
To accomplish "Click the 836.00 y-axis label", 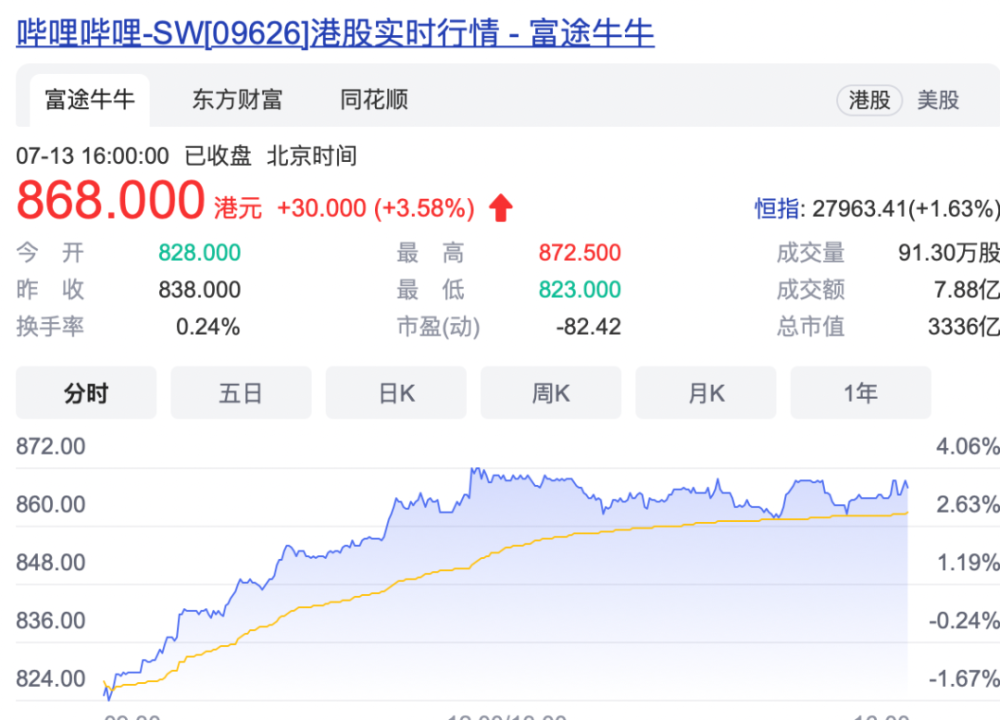I will pyautogui.click(x=50, y=621).
